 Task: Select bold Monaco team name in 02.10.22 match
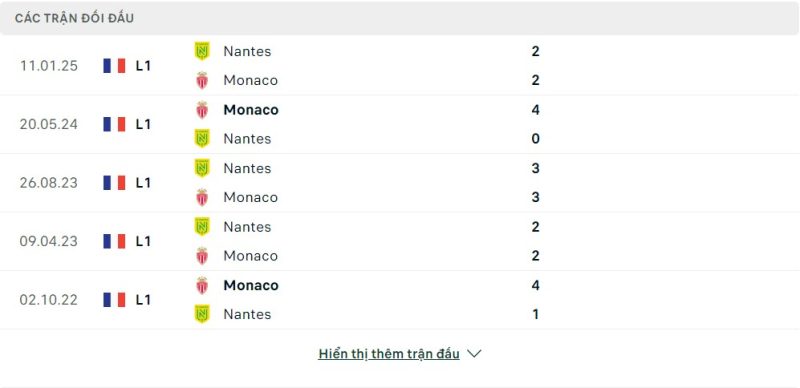(x=251, y=285)
